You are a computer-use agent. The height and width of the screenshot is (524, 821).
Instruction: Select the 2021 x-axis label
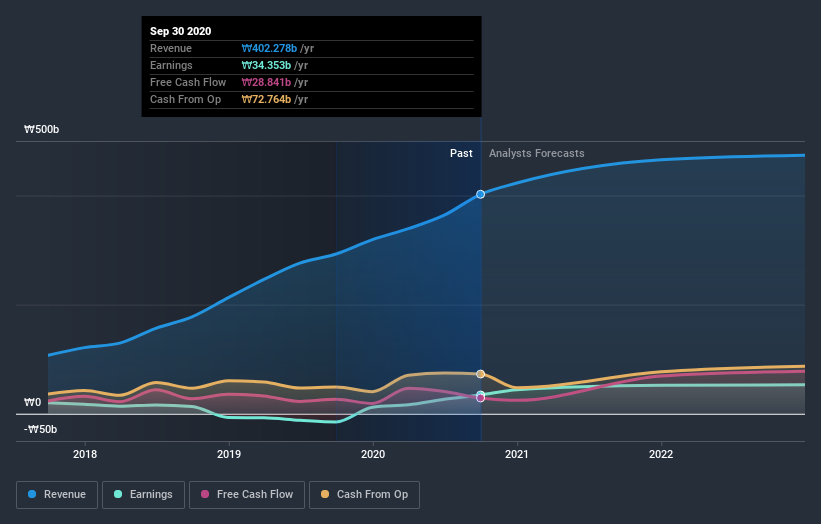coord(517,454)
